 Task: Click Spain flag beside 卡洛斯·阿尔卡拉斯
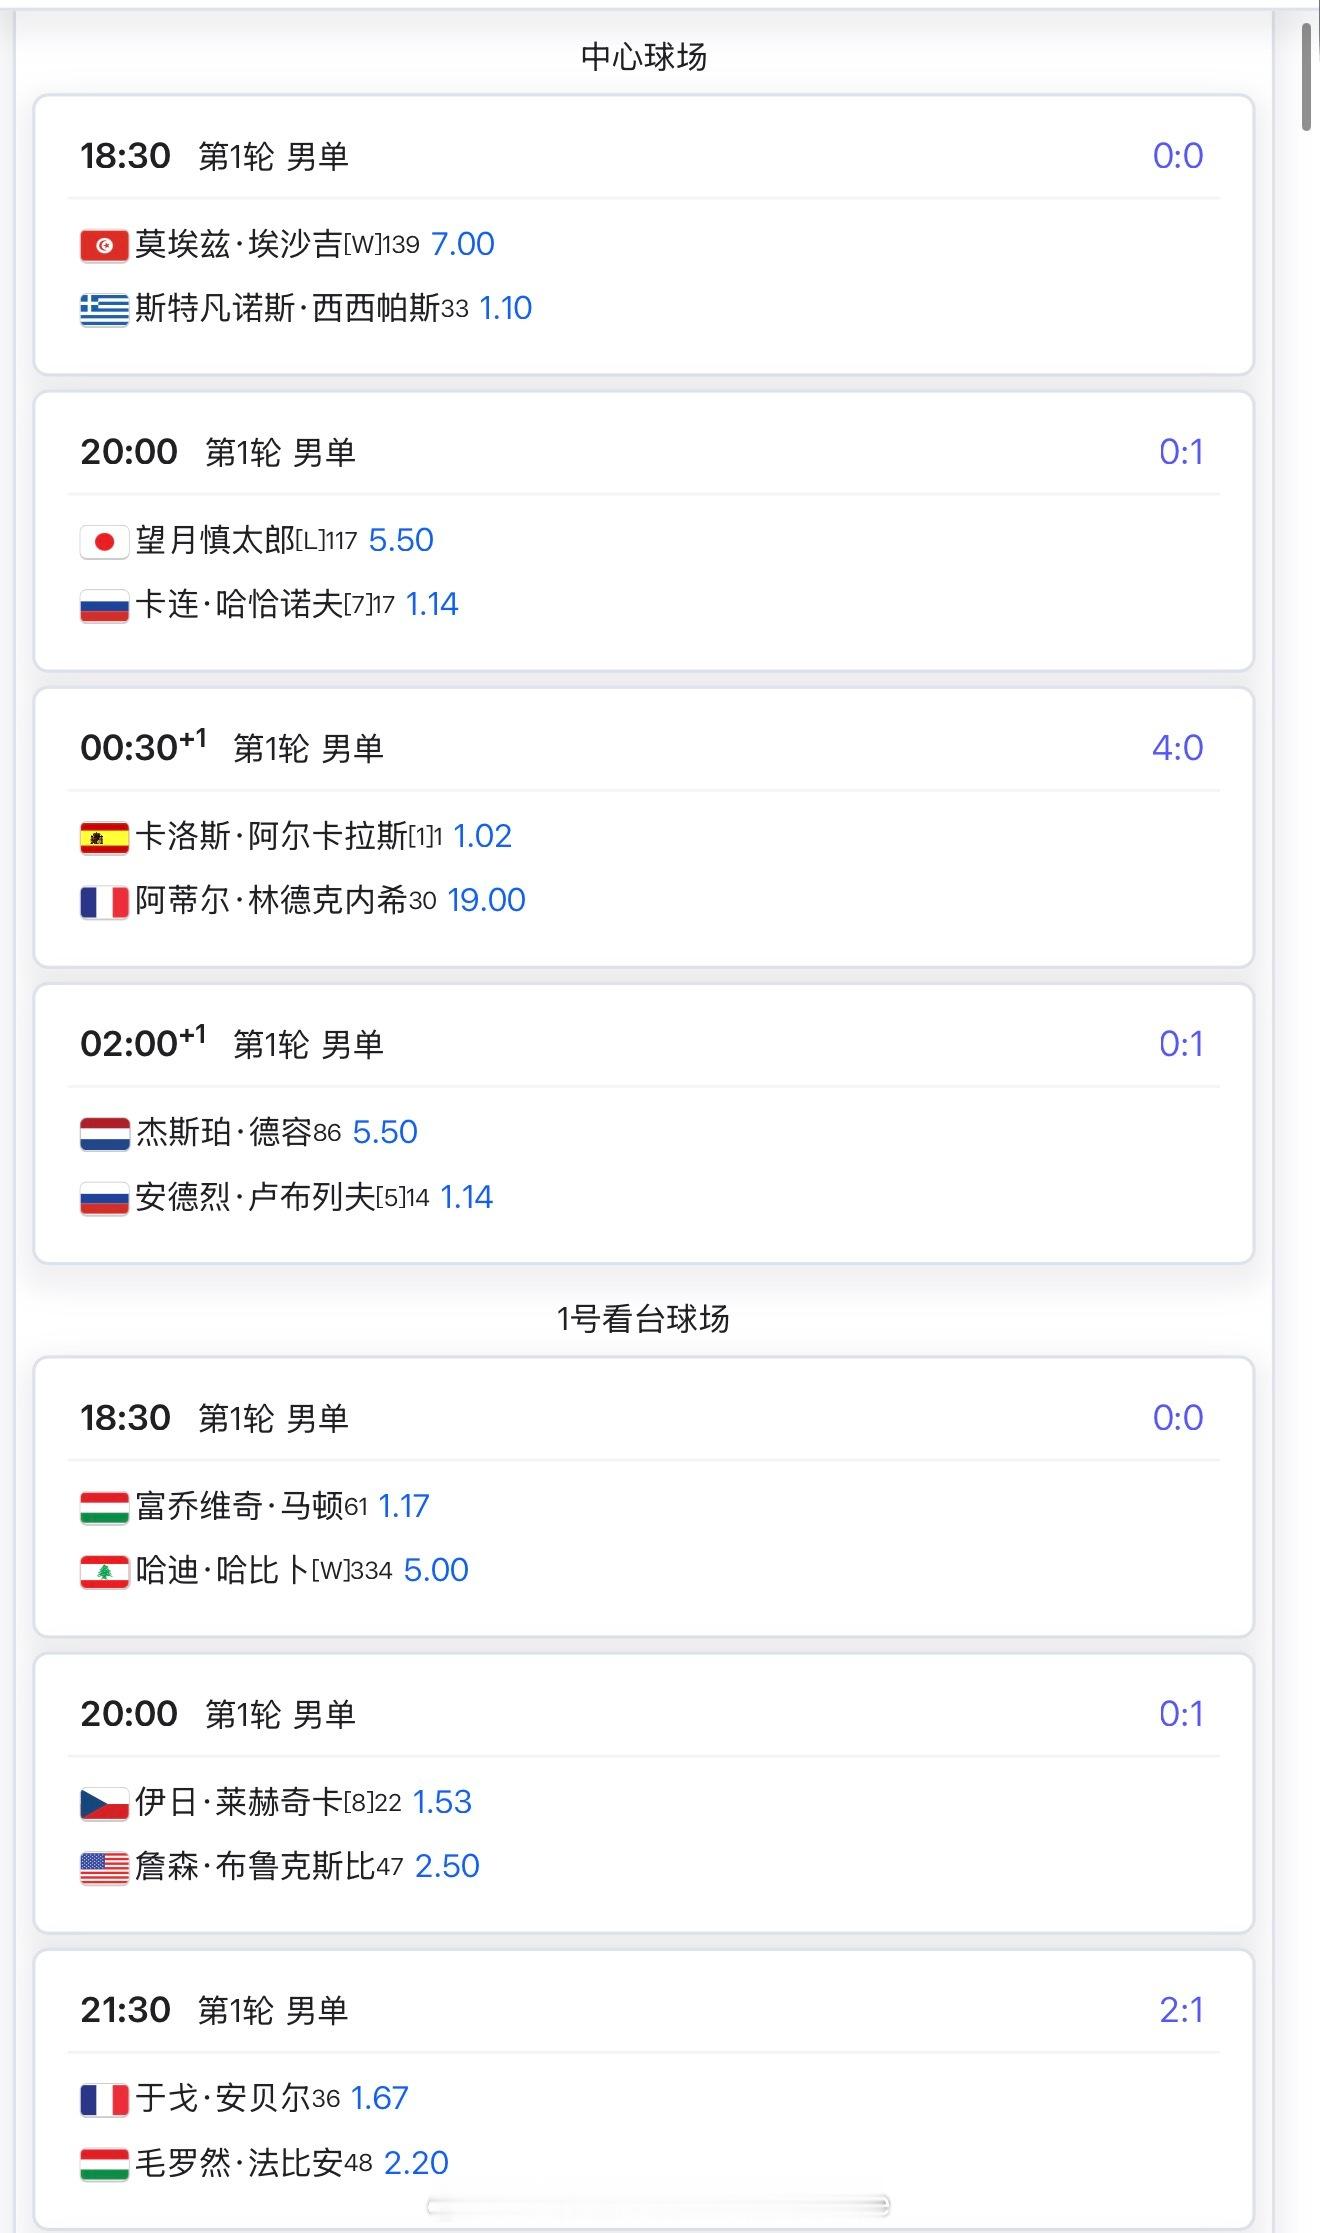point(104,837)
